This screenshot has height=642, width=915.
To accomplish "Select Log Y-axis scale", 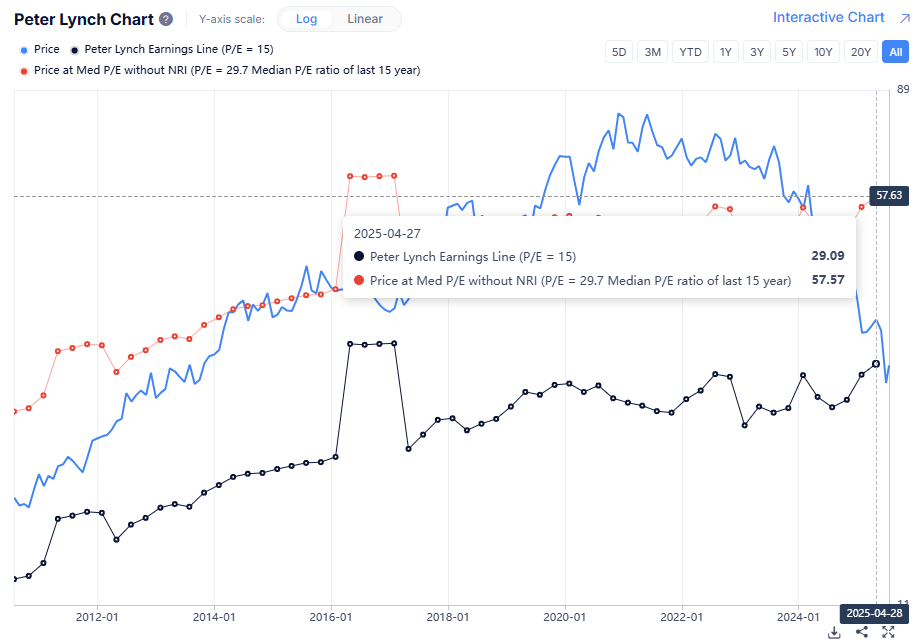I will click(x=307, y=19).
